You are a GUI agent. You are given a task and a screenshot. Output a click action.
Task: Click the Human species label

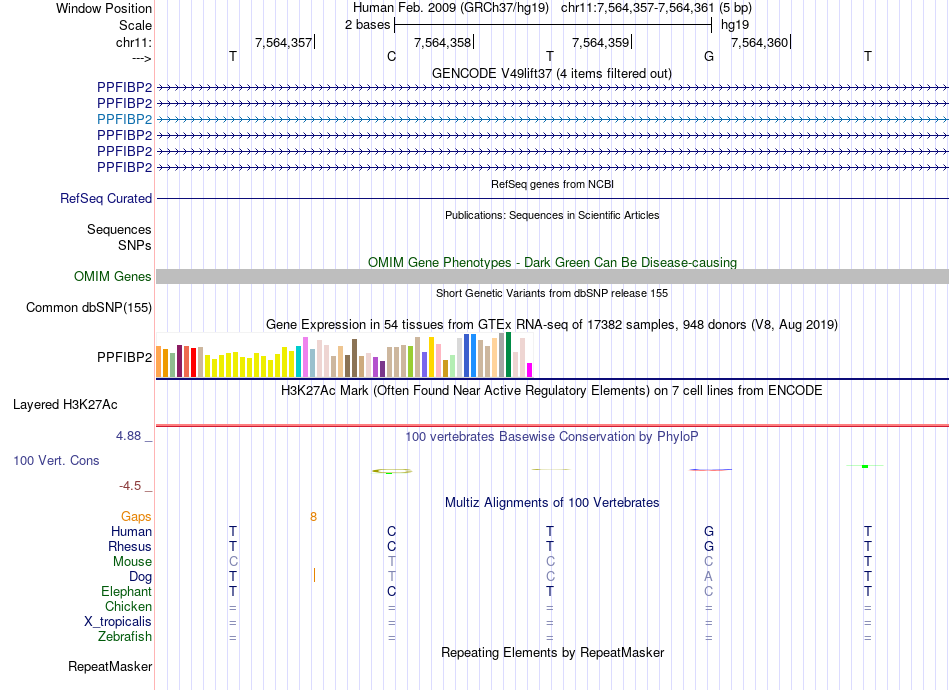131,532
